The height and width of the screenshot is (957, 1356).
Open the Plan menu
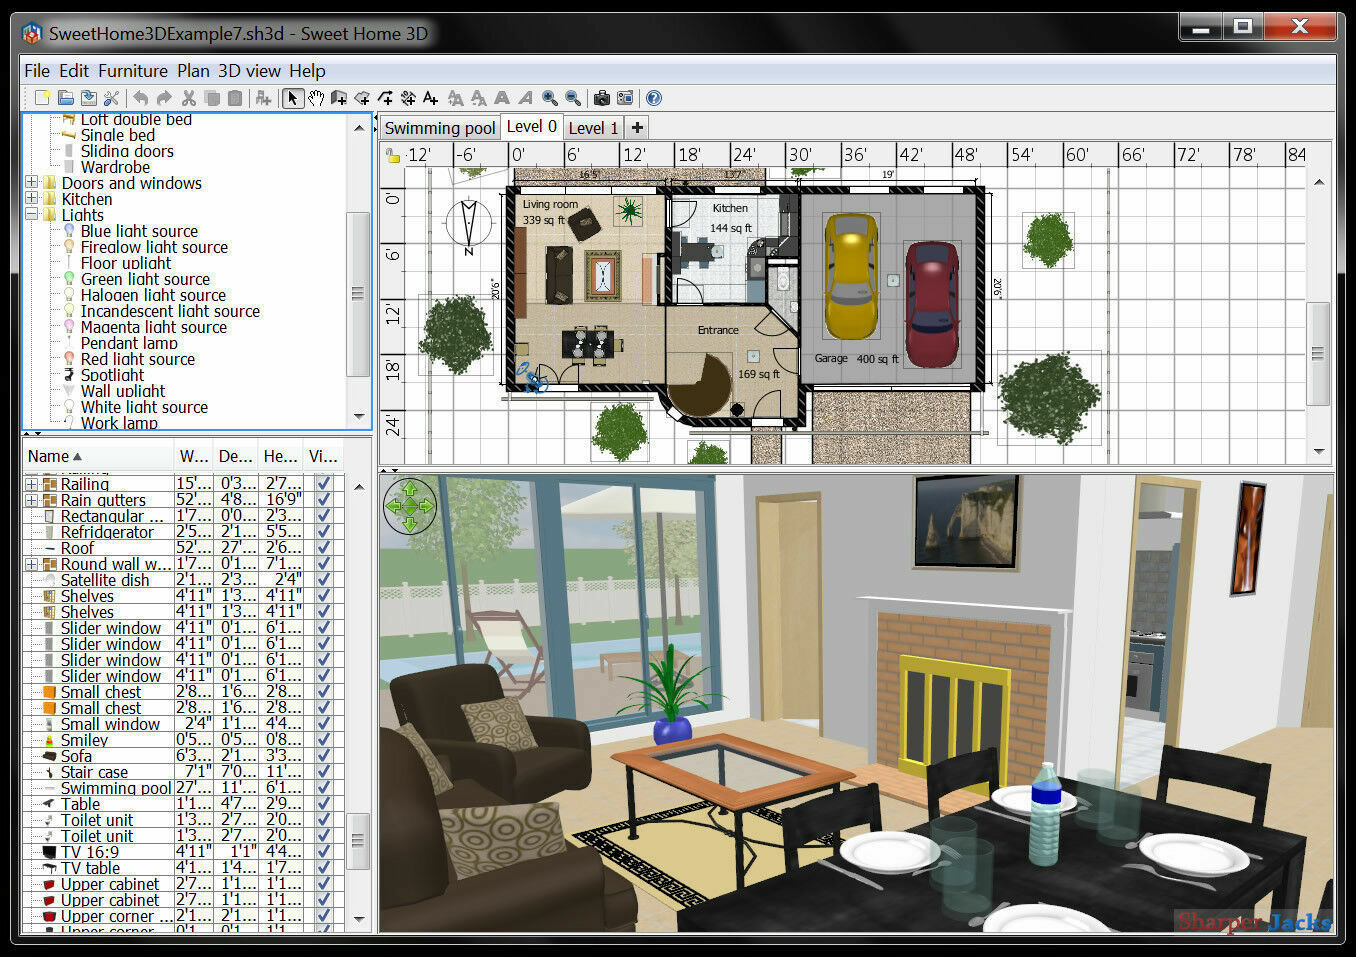(x=193, y=71)
